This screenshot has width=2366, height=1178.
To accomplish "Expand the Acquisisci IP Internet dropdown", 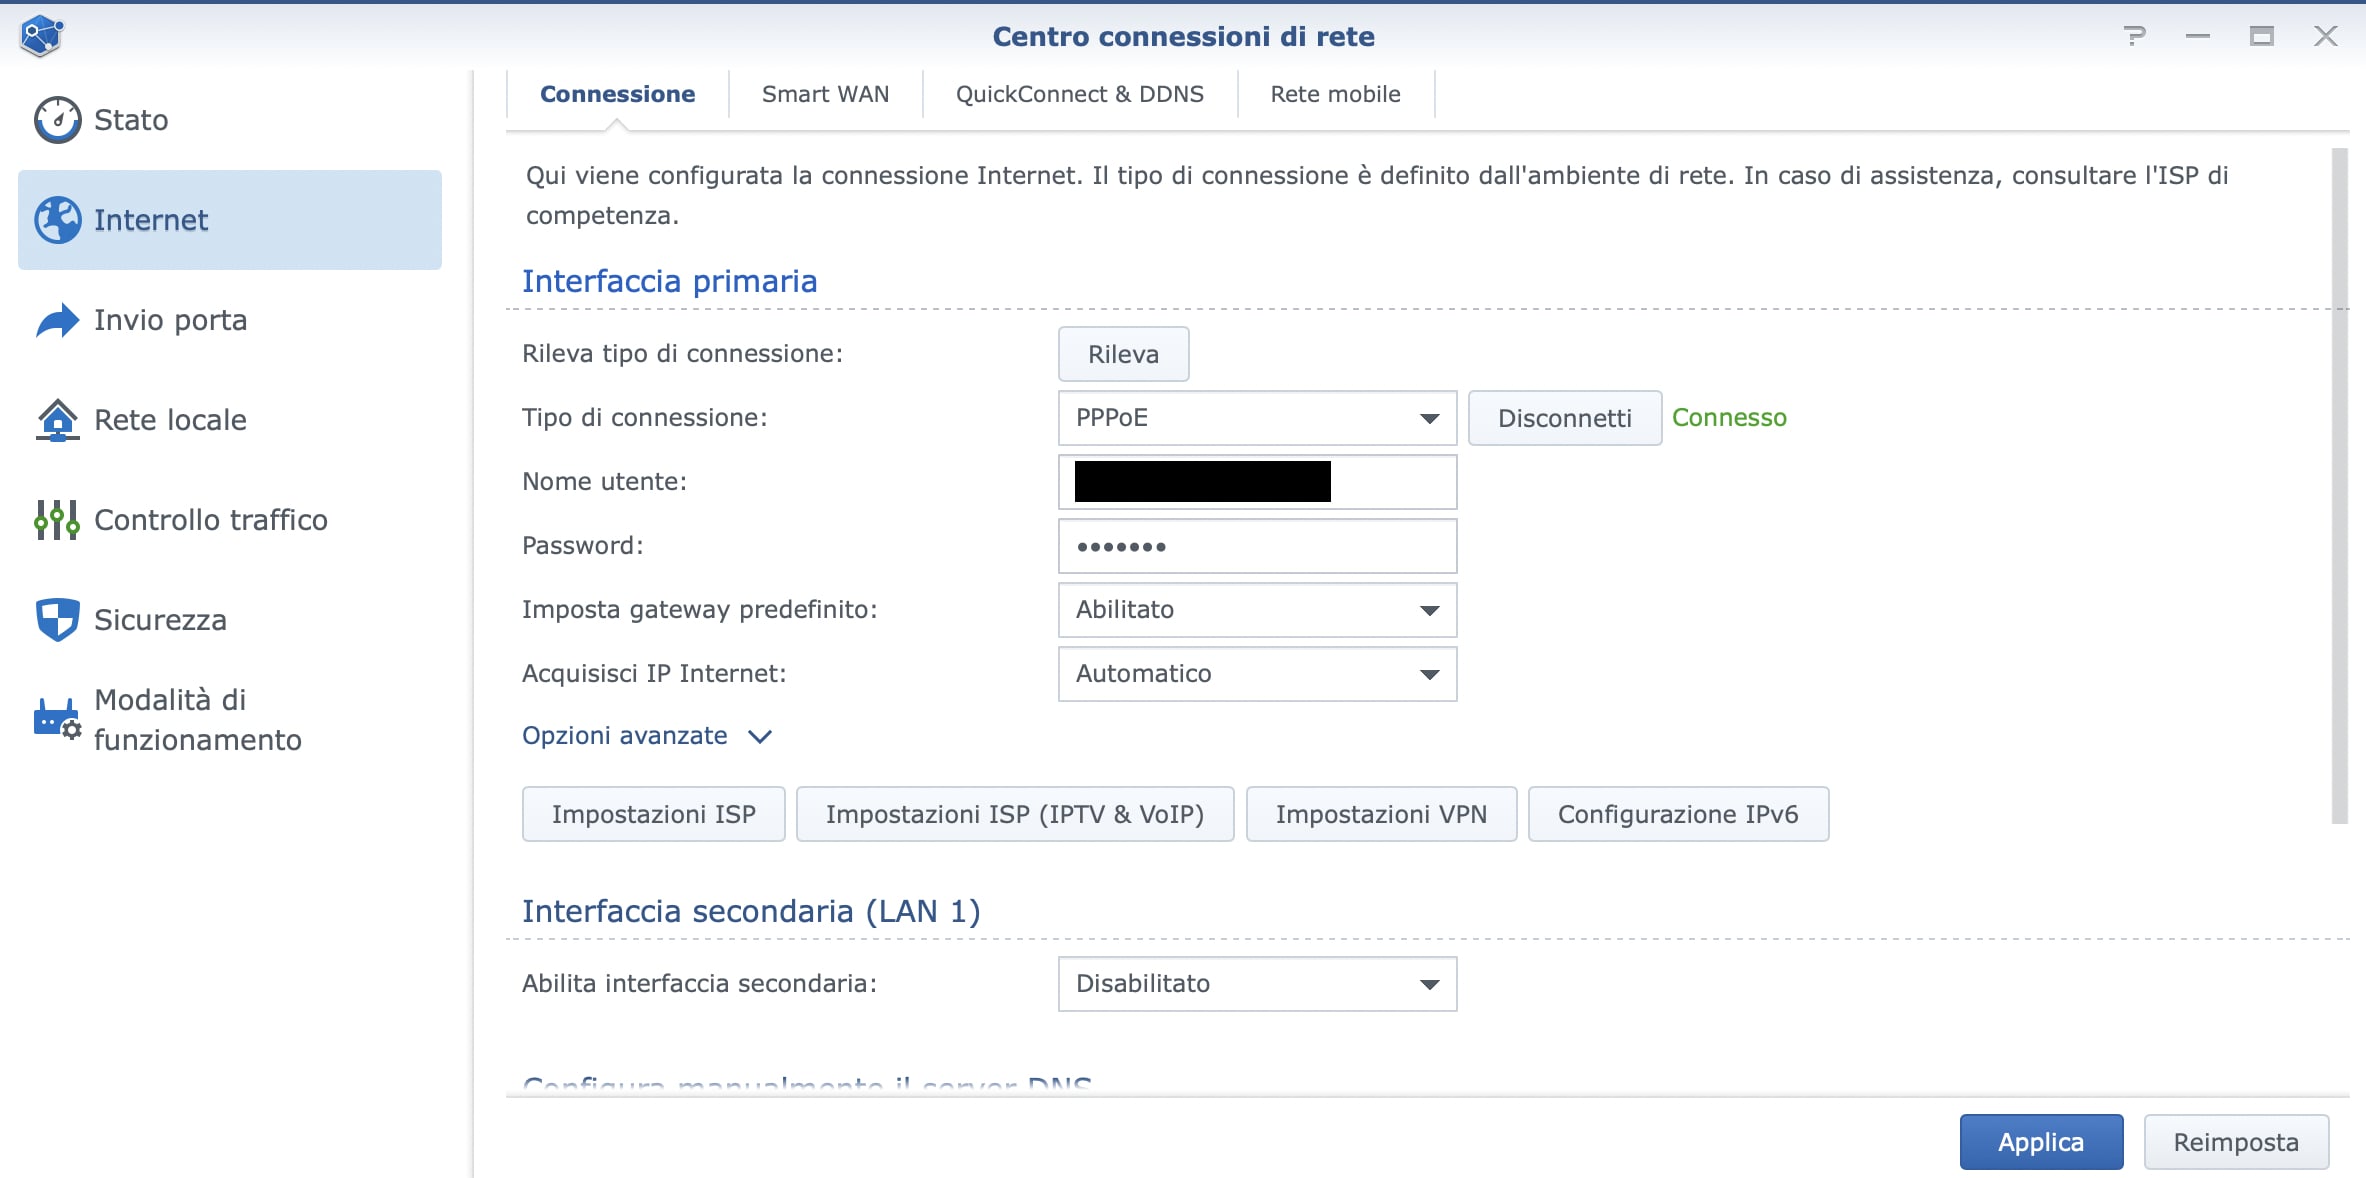I will pyautogui.click(x=1256, y=674).
